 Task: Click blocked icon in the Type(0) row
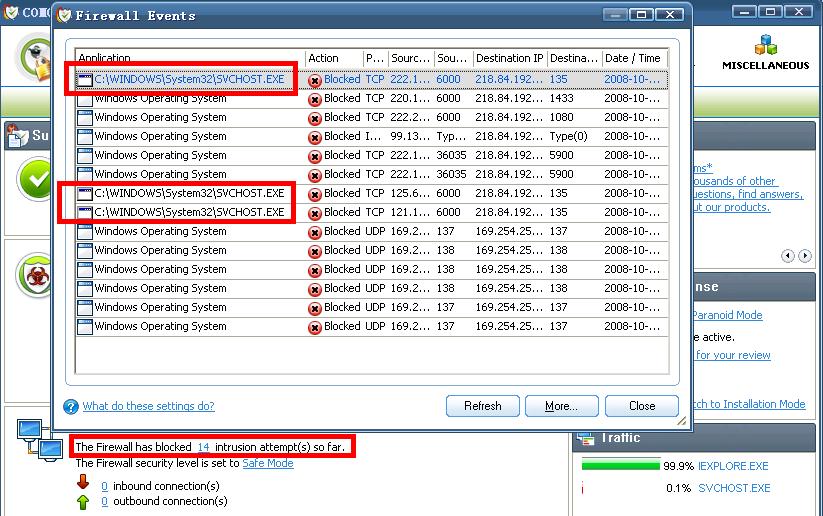pyautogui.click(x=314, y=138)
